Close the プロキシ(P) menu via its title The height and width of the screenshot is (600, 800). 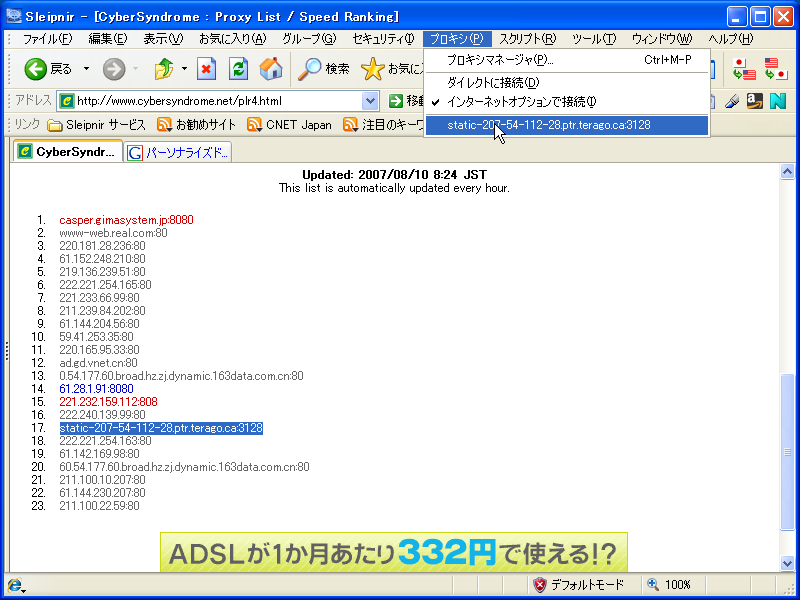(457, 39)
